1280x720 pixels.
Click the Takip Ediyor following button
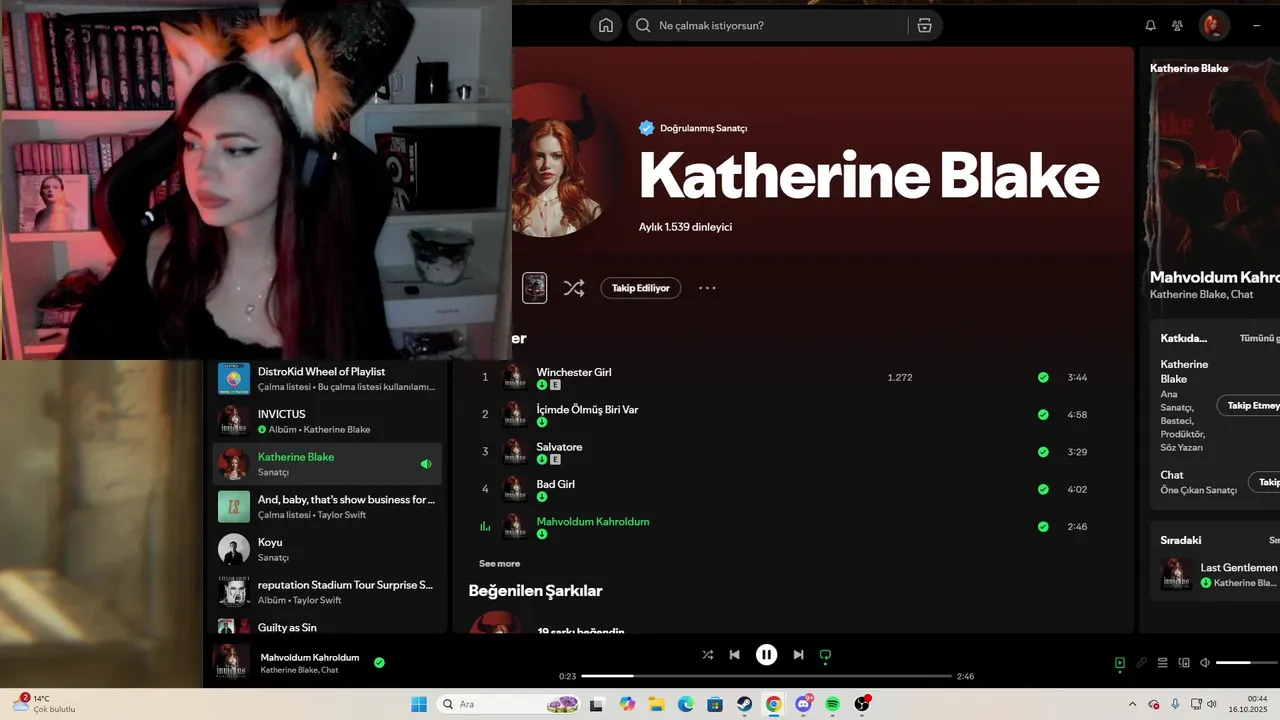tap(641, 288)
